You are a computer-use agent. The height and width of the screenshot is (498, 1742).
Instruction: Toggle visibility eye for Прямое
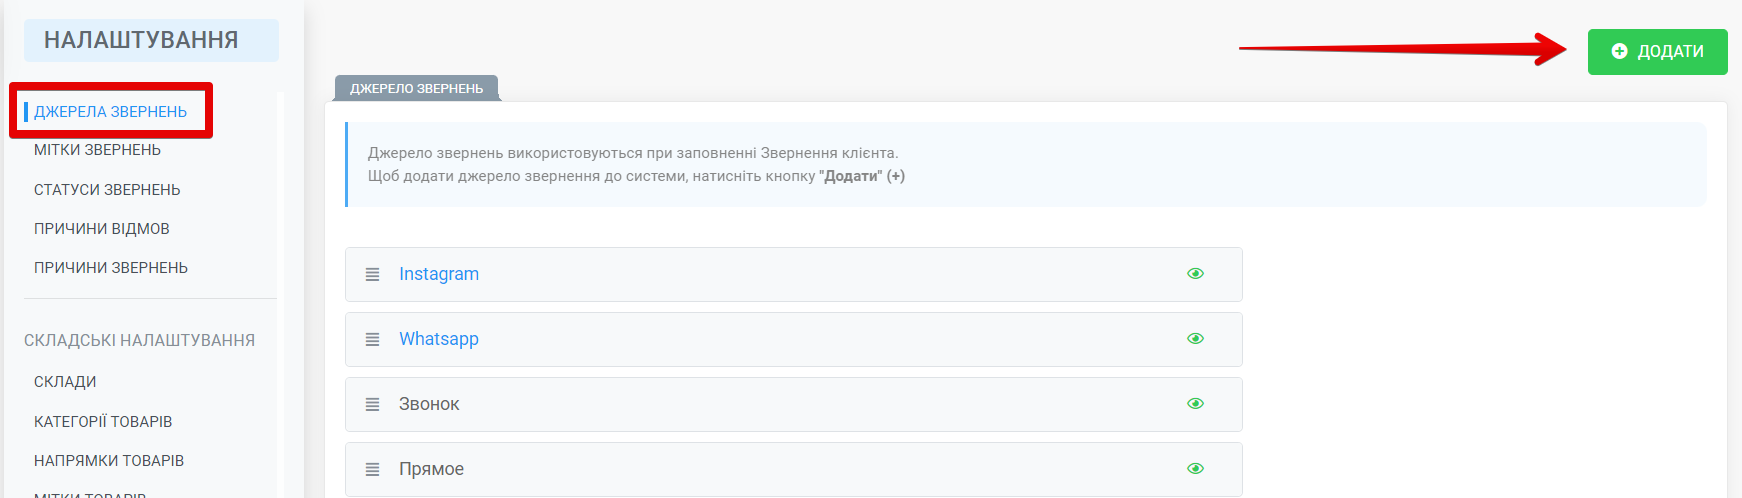pyautogui.click(x=1195, y=469)
